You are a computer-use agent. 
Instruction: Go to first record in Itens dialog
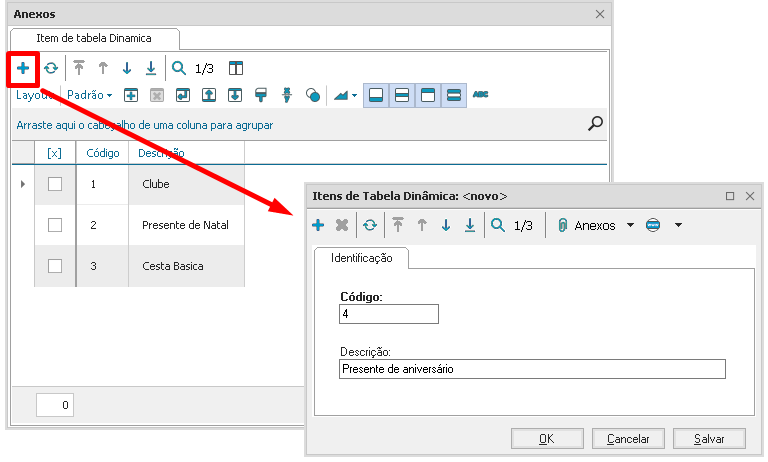(x=398, y=225)
